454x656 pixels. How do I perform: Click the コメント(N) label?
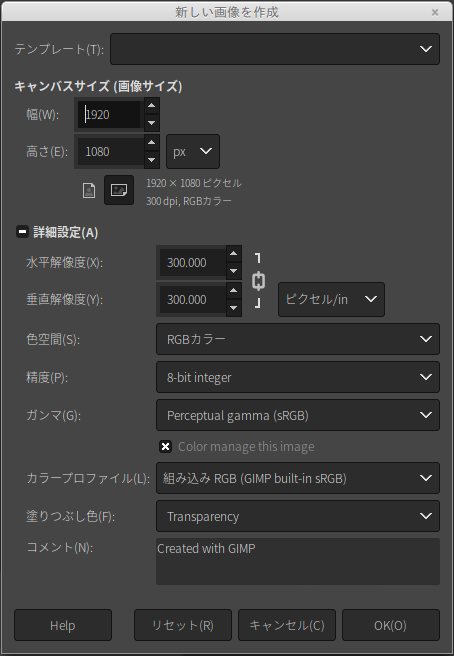click(x=60, y=547)
